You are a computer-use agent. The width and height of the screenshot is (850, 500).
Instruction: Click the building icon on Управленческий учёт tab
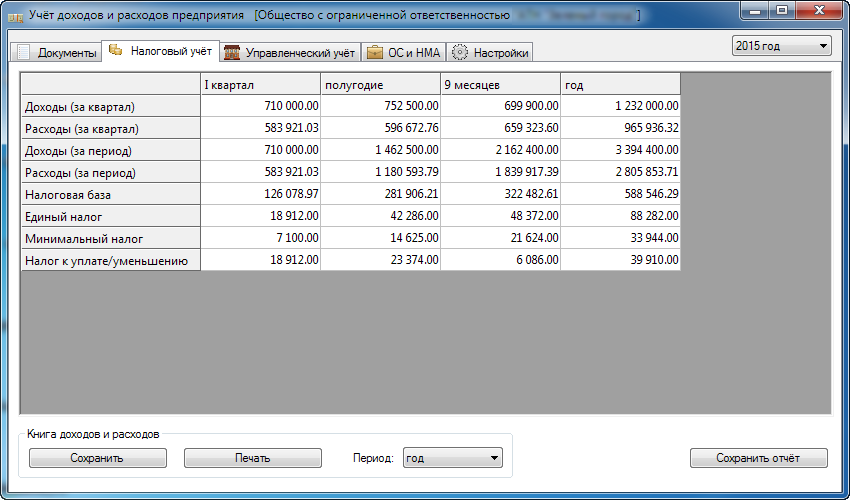(231, 52)
